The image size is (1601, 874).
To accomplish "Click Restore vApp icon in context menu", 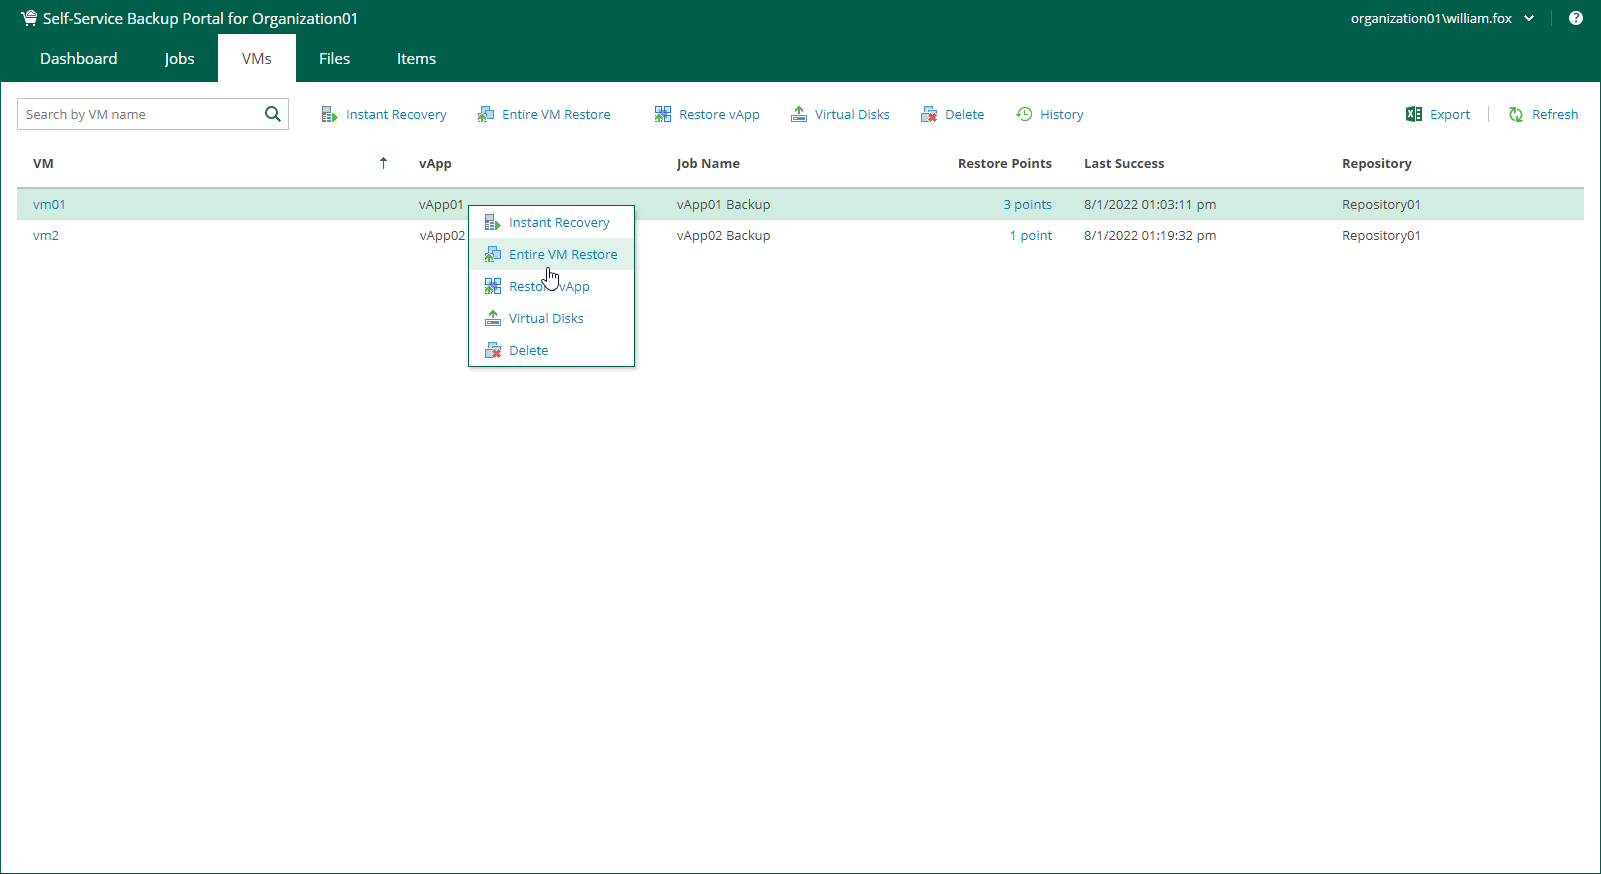I will (x=493, y=286).
